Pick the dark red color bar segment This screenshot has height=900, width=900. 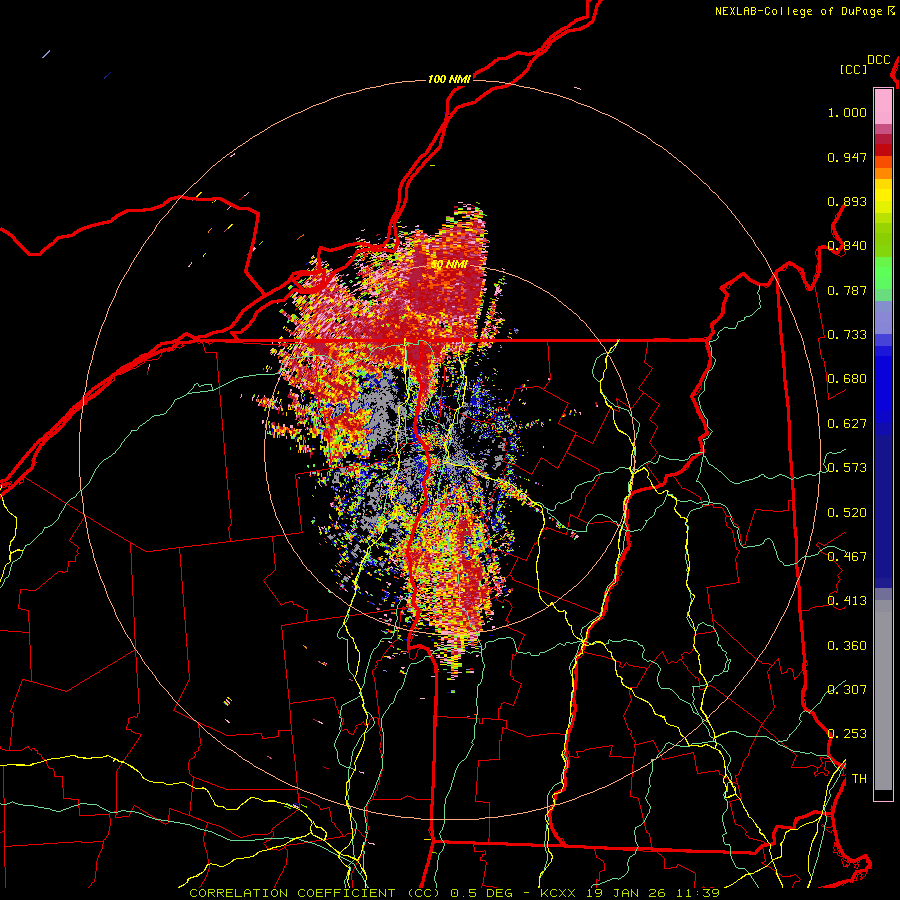click(x=883, y=150)
